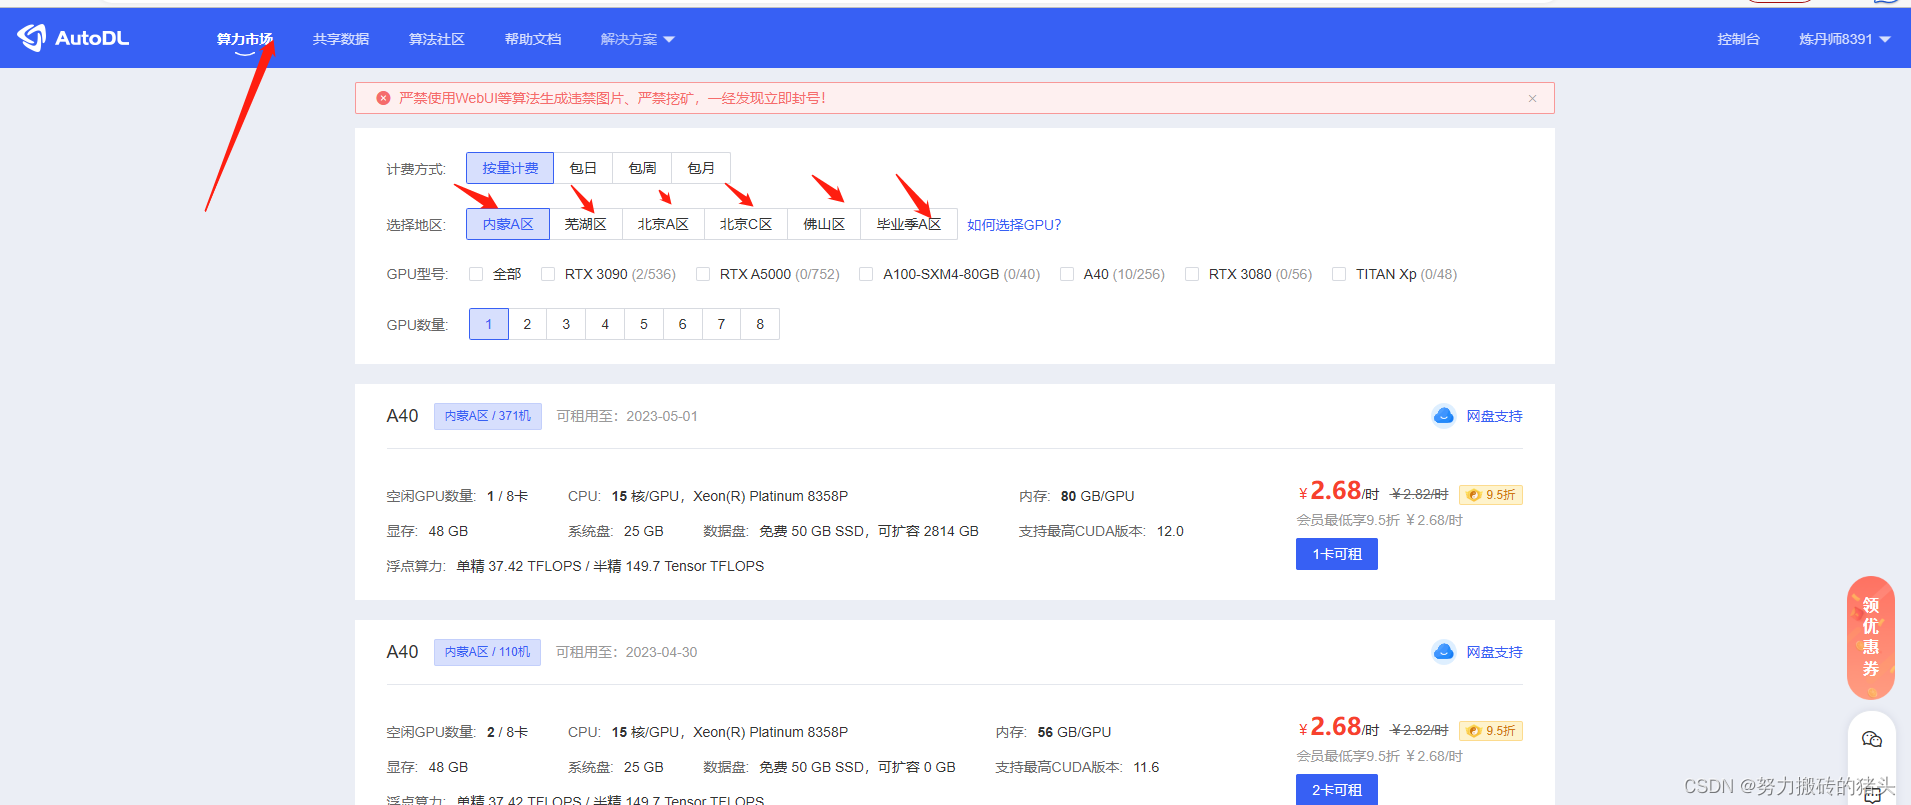Open the 如何选择GPU? help link
Screen dimensions: 1911x805
pyautogui.click(x=1014, y=225)
